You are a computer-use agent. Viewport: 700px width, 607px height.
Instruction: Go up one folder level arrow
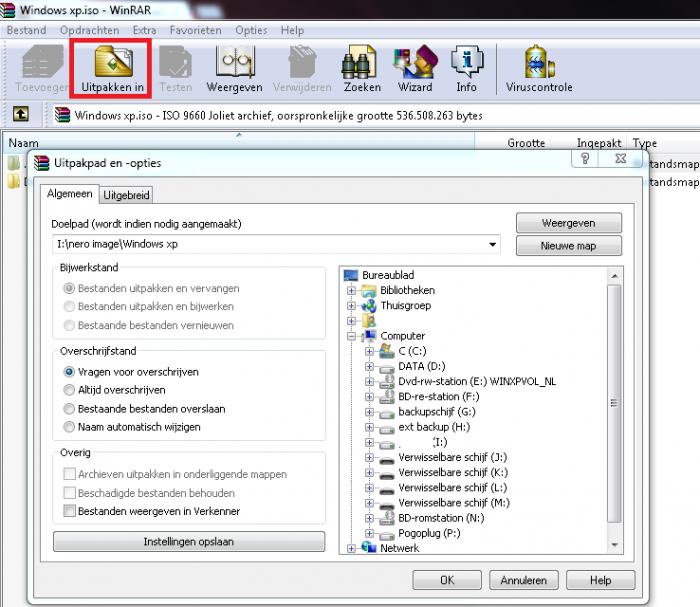(21, 114)
